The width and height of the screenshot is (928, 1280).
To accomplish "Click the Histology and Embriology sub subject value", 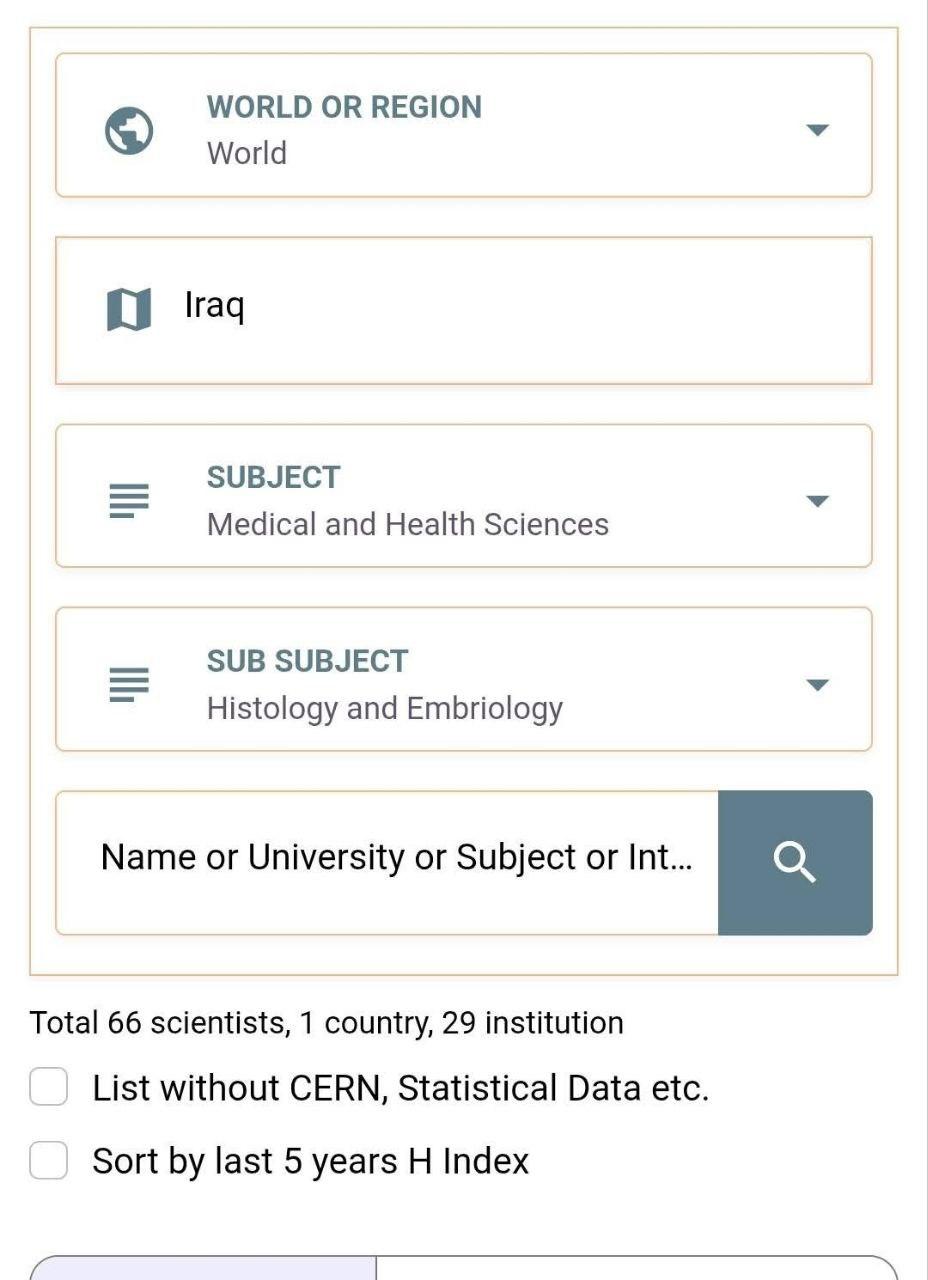I will [x=384, y=708].
